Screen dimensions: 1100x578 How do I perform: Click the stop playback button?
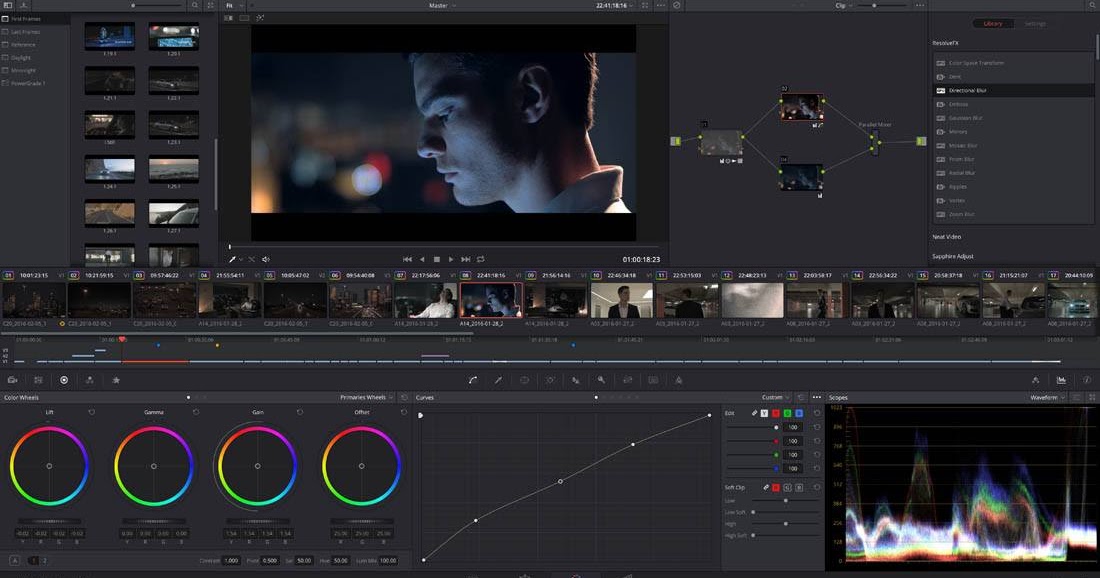tap(436, 259)
